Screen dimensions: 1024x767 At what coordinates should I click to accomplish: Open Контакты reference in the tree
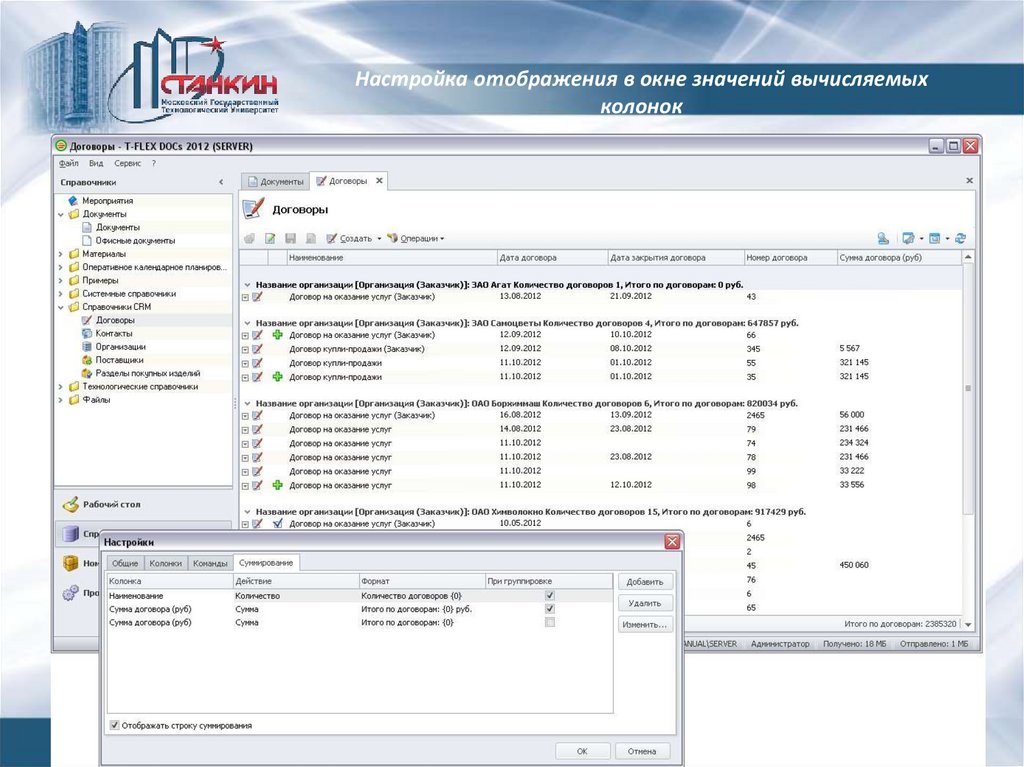(x=113, y=333)
